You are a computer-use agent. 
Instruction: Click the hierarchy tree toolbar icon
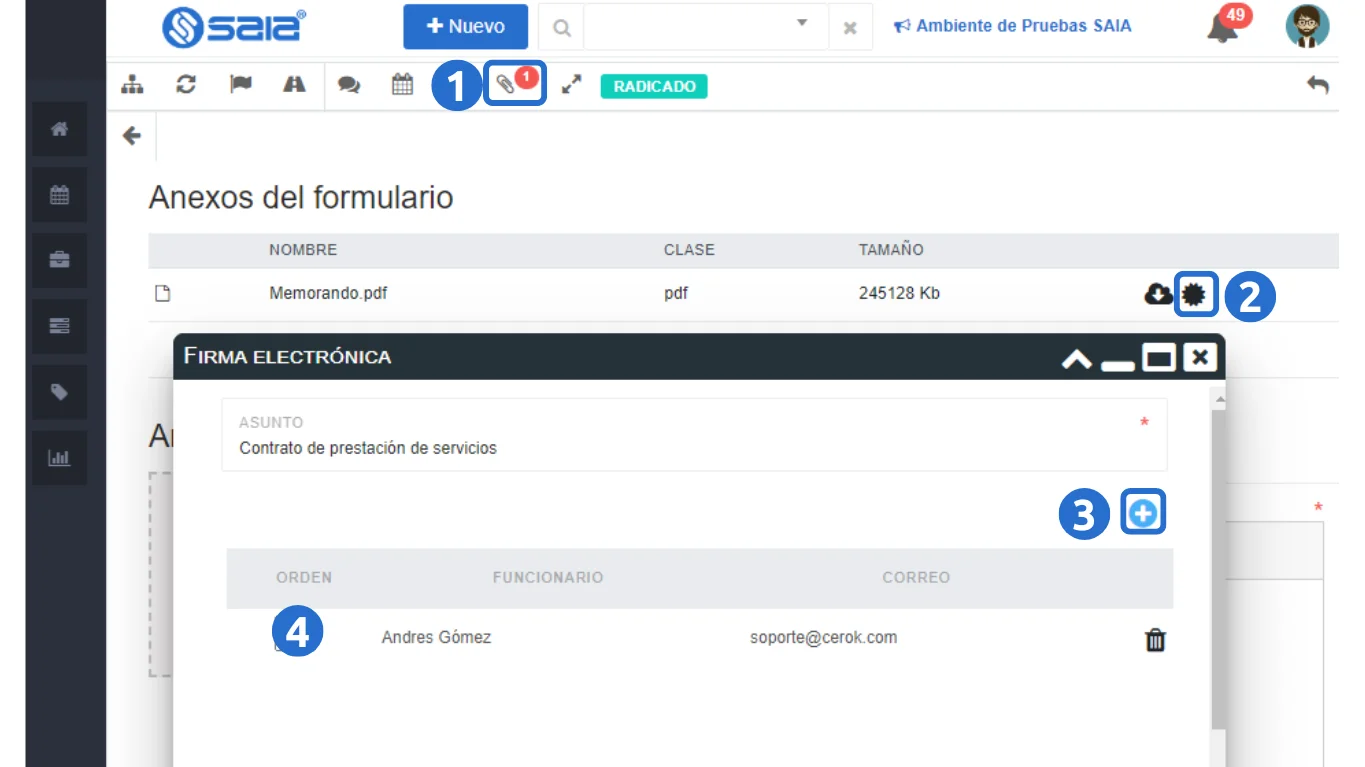(x=132, y=85)
